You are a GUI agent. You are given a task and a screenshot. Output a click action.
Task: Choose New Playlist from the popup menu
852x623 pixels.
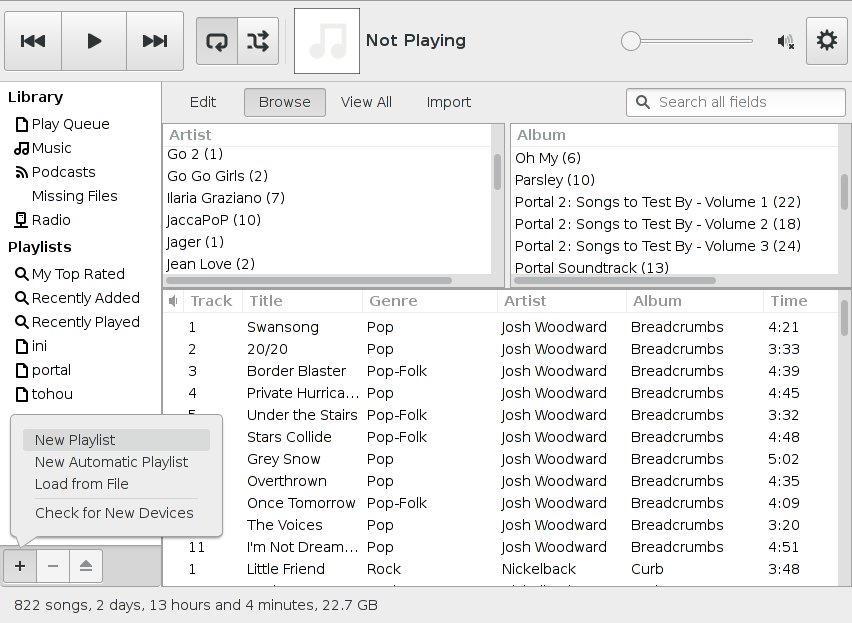116,440
